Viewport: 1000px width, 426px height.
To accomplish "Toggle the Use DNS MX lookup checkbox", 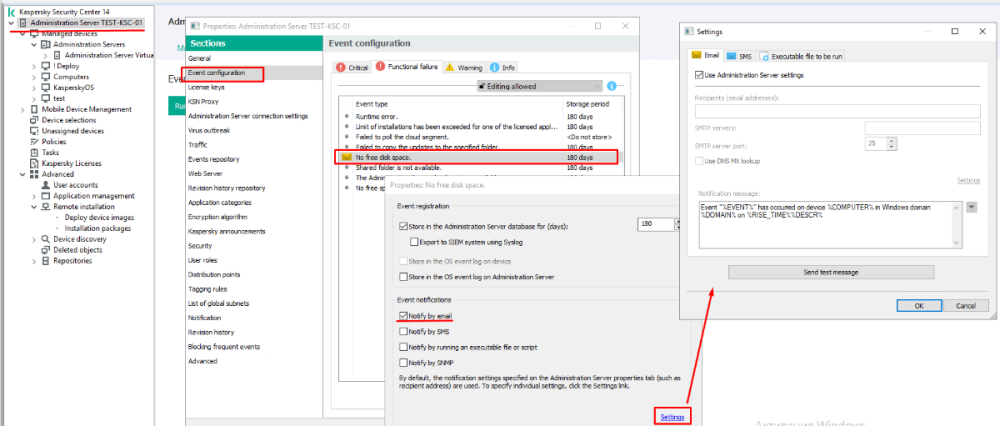I will (x=700, y=161).
